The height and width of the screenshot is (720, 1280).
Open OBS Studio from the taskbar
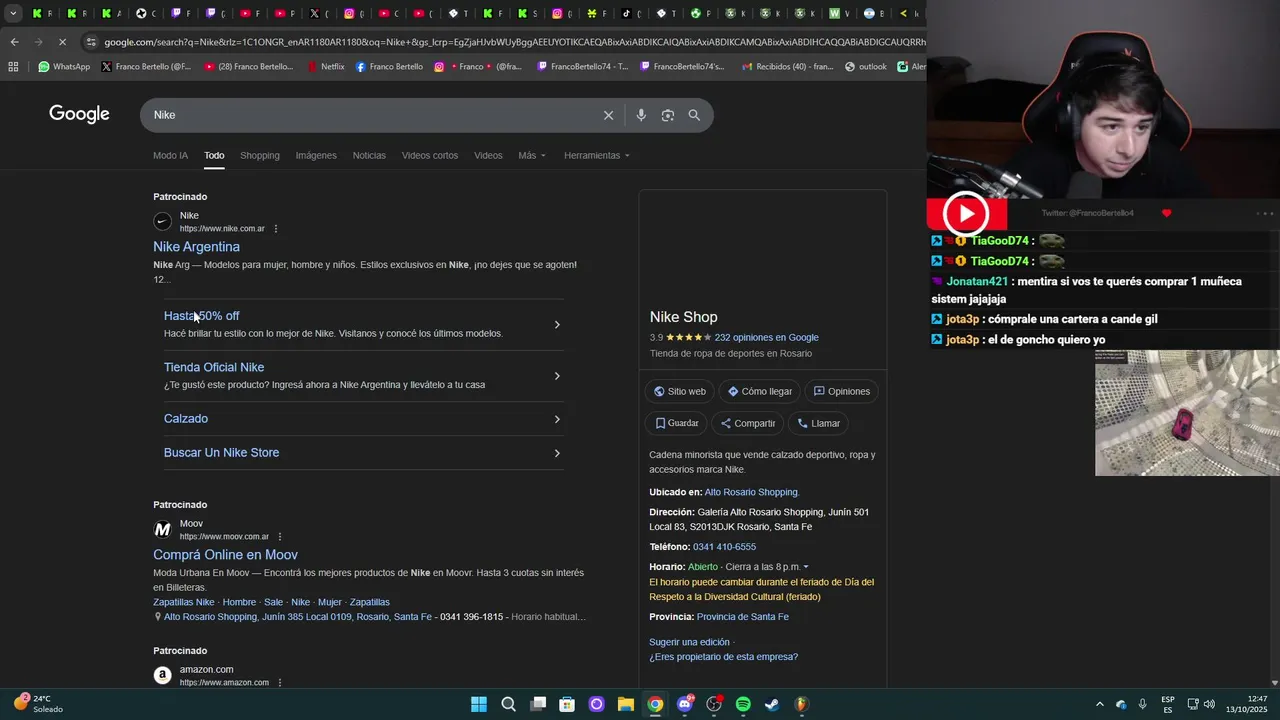point(714,704)
